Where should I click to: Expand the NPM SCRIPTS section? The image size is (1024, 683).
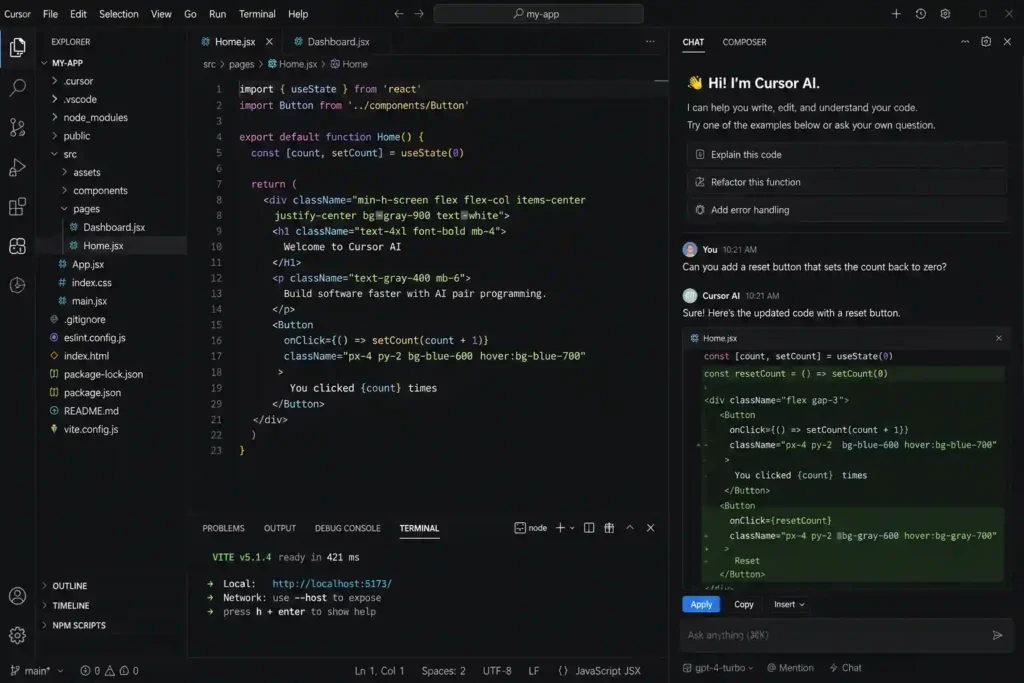click(x=78, y=625)
